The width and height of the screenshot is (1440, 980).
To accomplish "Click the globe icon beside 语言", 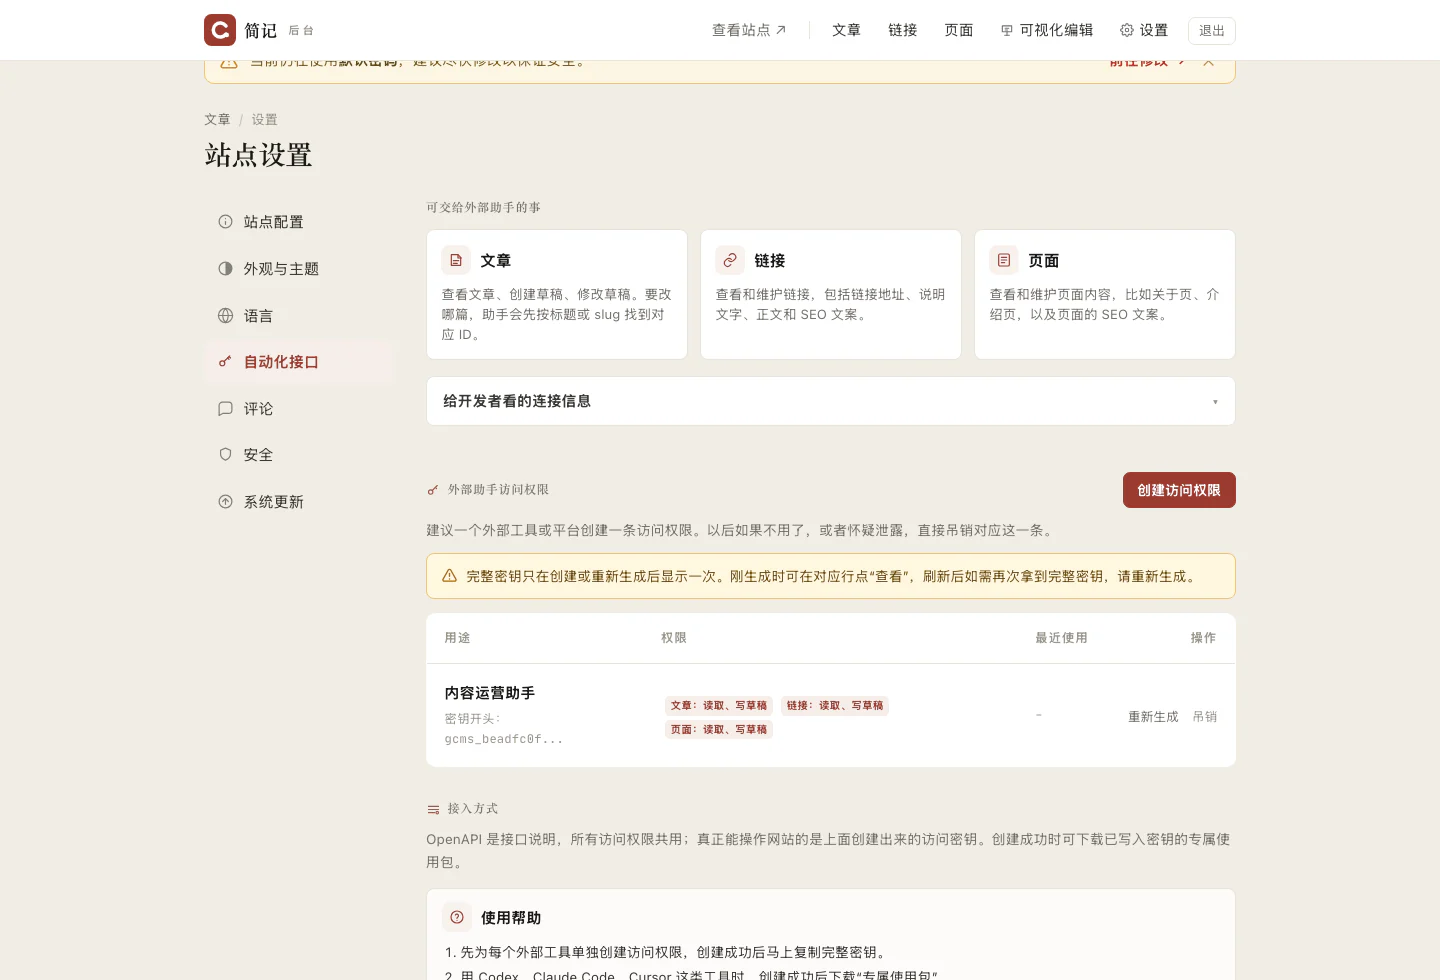I will coord(225,316).
